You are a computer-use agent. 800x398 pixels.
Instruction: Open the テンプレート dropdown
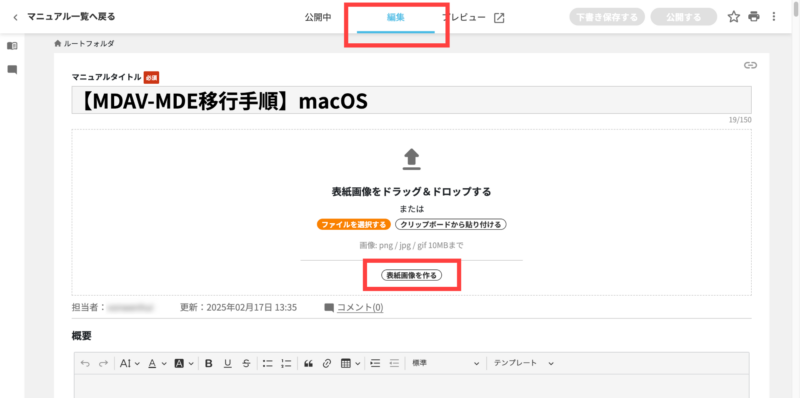coord(523,363)
